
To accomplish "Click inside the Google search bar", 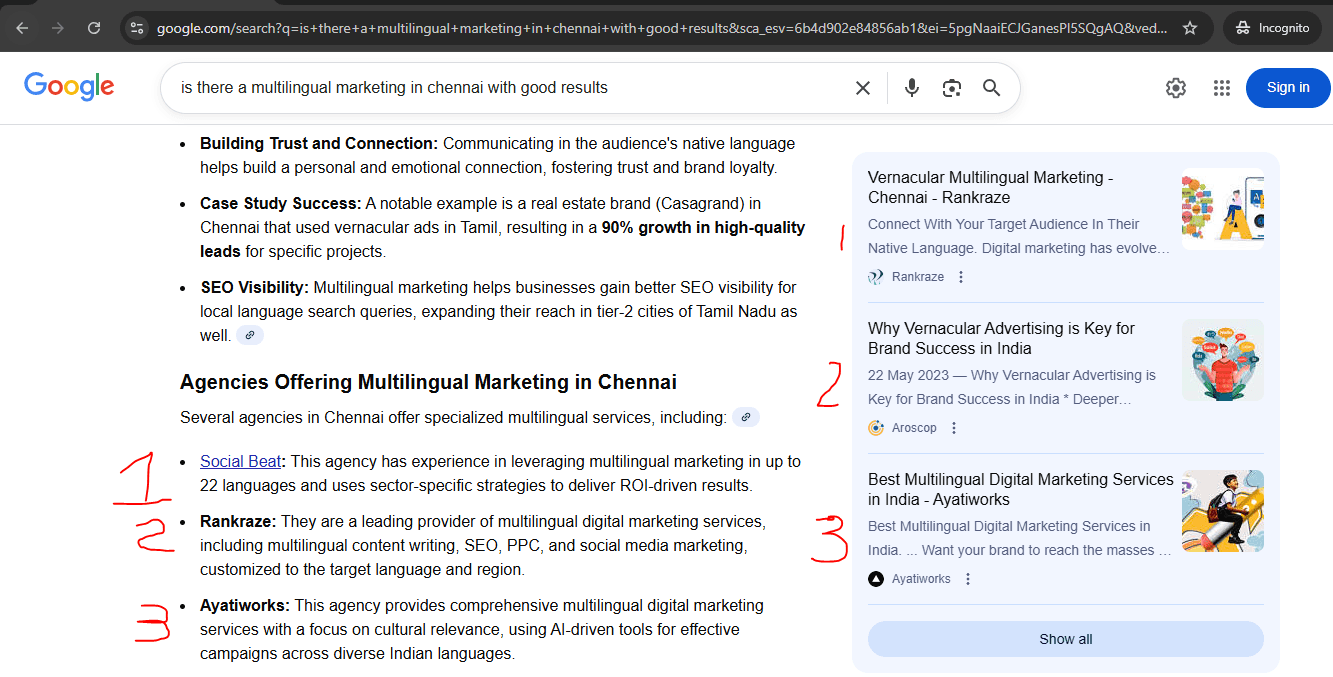I will click(500, 88).
